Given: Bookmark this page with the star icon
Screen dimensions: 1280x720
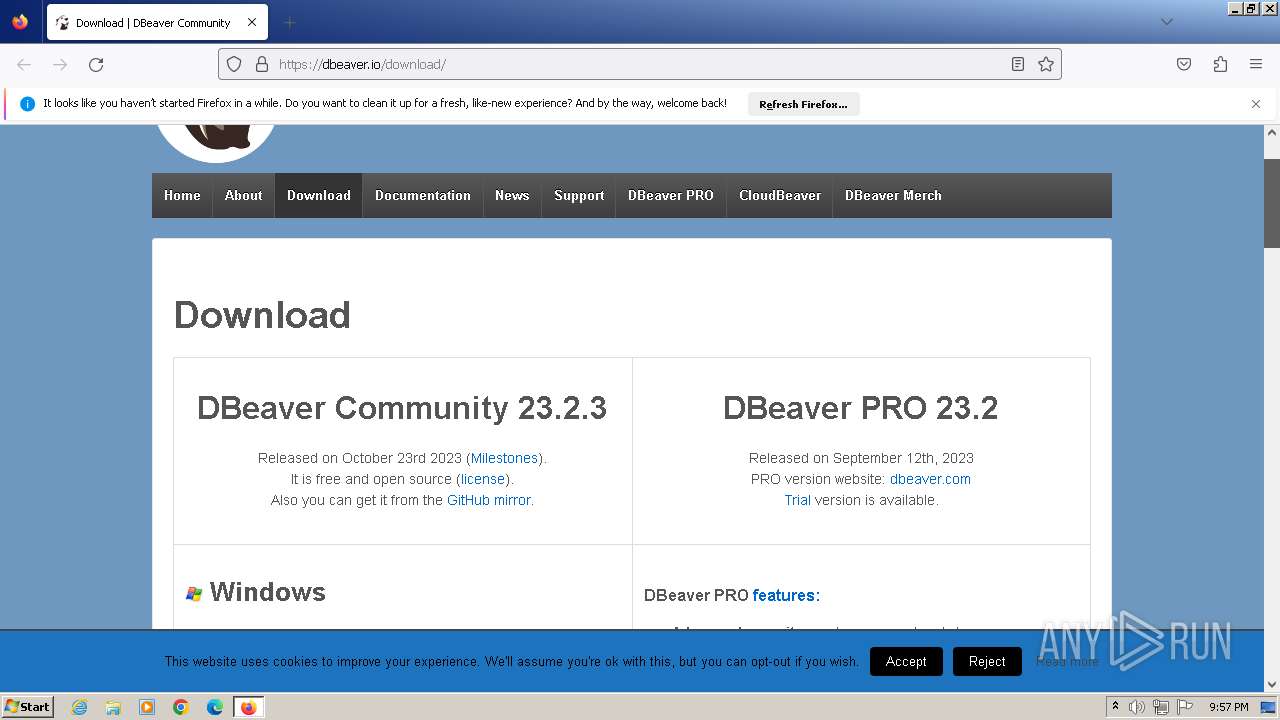Looking at the screenshot, I should [x=1046, y=64].
